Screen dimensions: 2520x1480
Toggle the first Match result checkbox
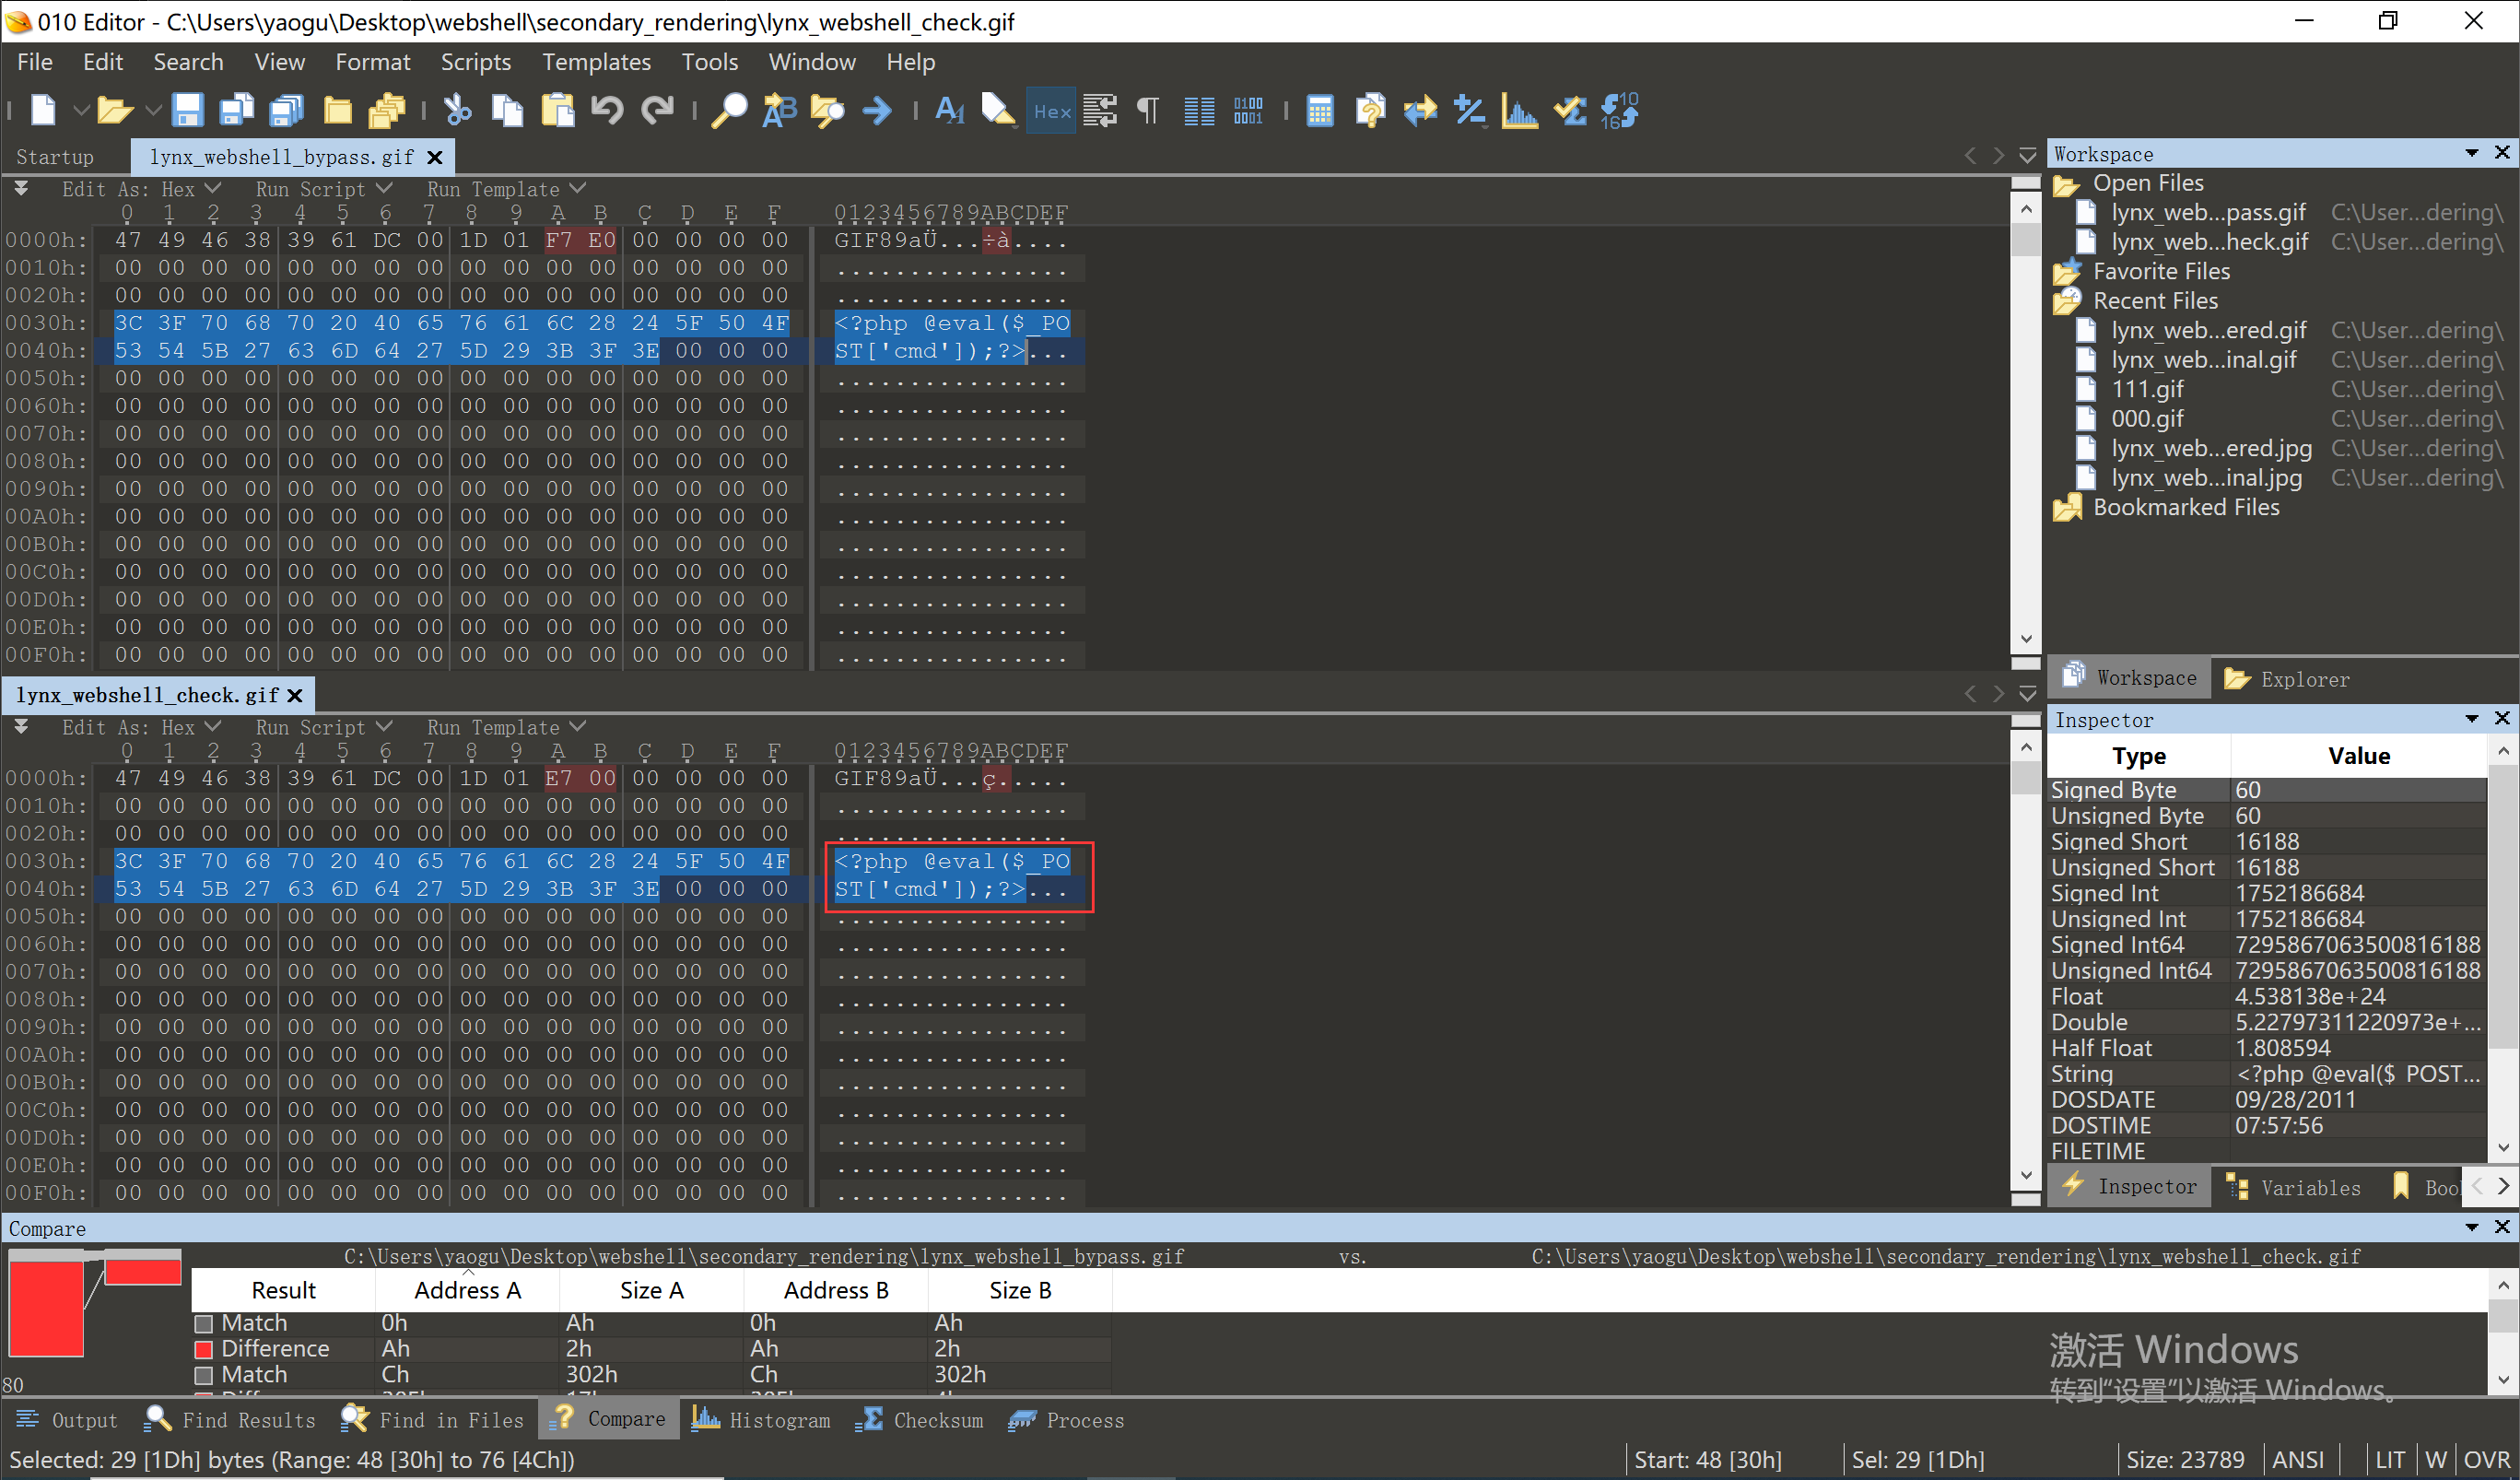(204, 1323)
